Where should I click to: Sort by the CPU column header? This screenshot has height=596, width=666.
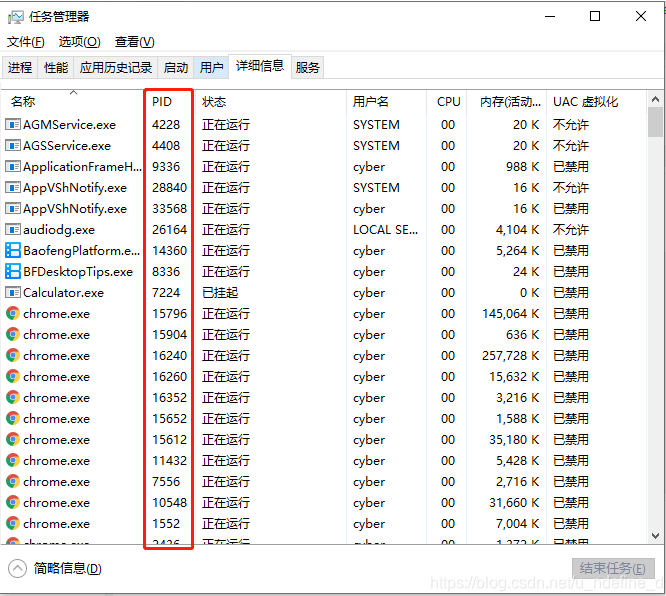pos(446,102)
